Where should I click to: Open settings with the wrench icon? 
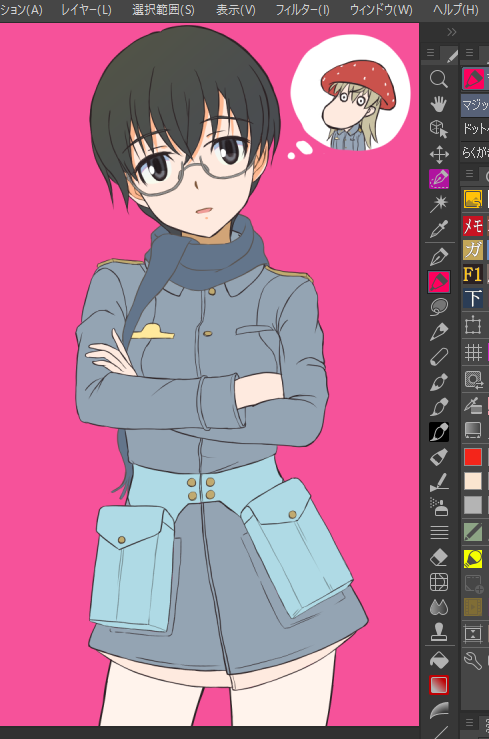click(x=473, y=661)
